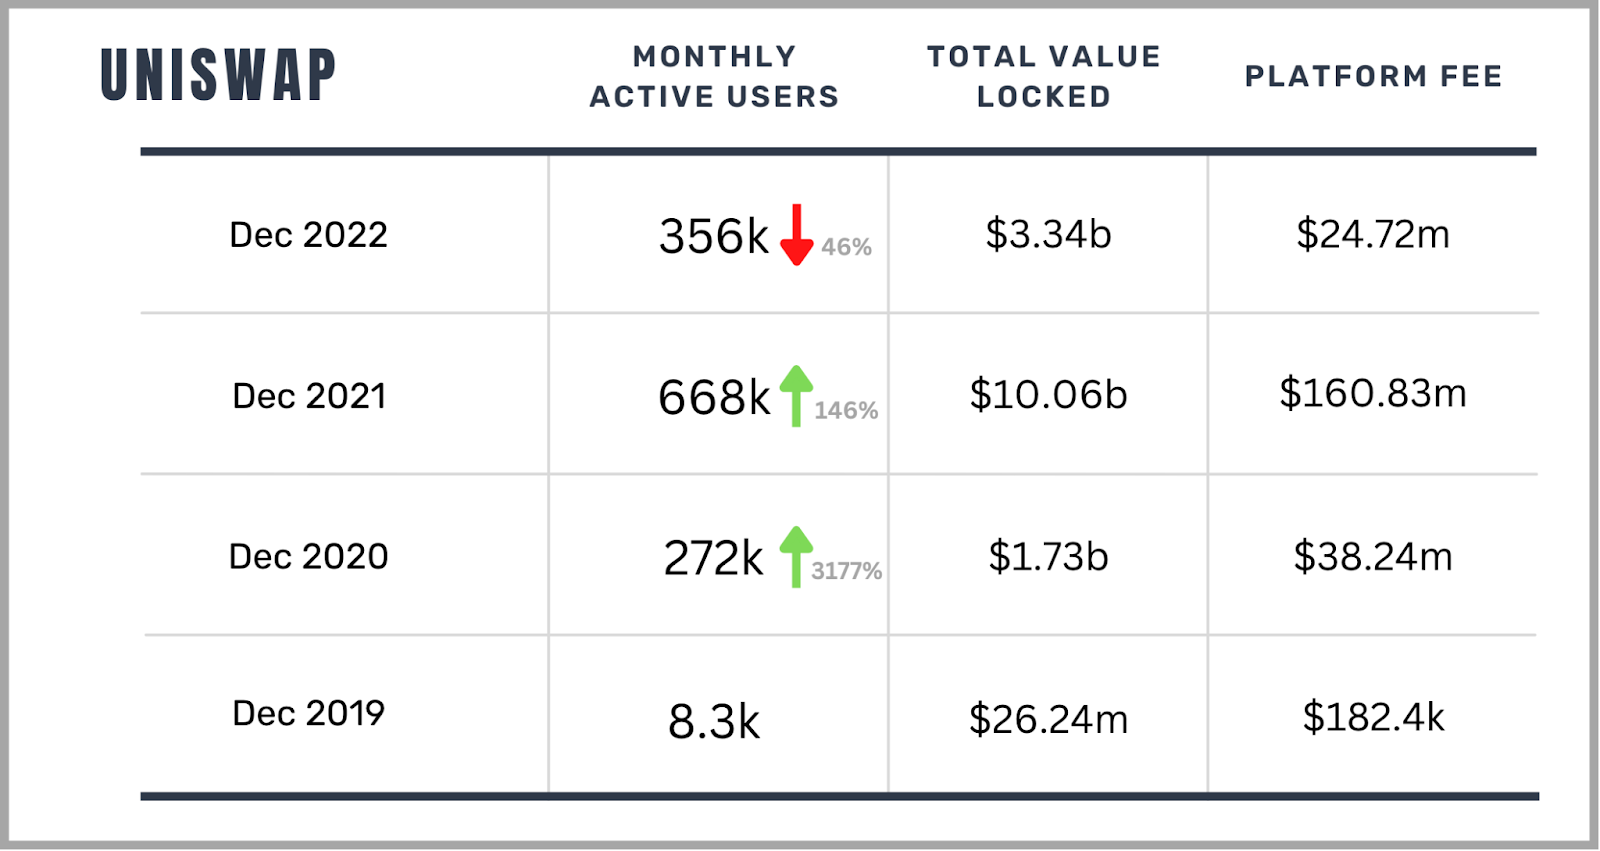Image resolution: width=1600 pixels, height=851 pixels.
Task: Click the $3.34b total value cell
Action: [1048, 234]
